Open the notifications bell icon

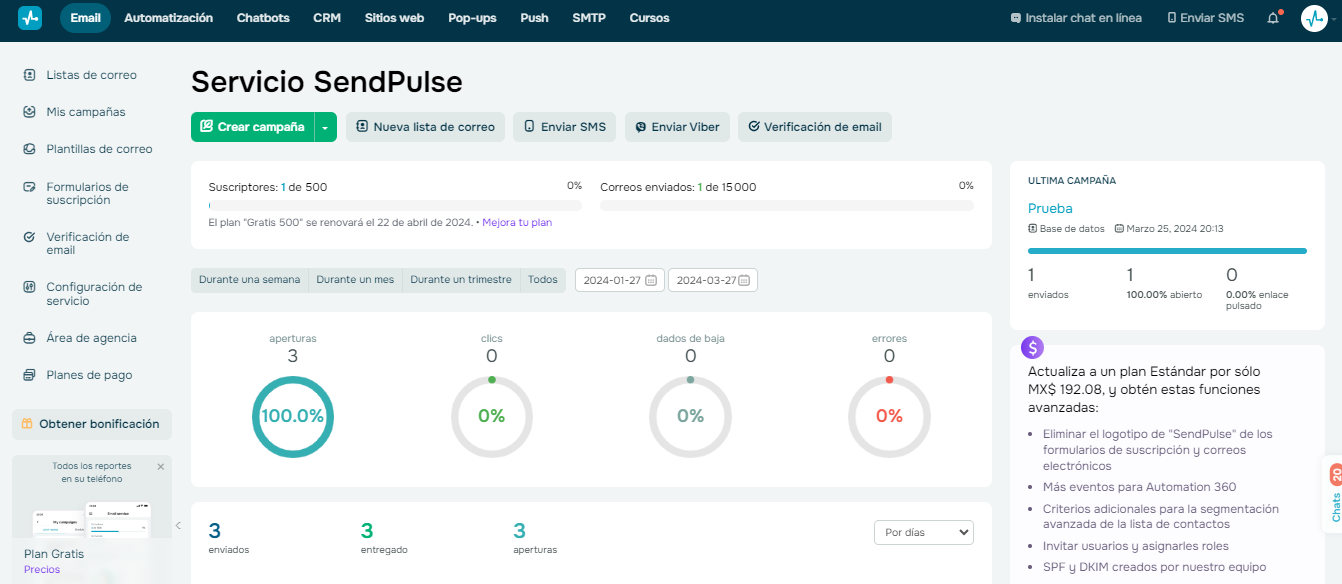click(x=1273, y=18)
